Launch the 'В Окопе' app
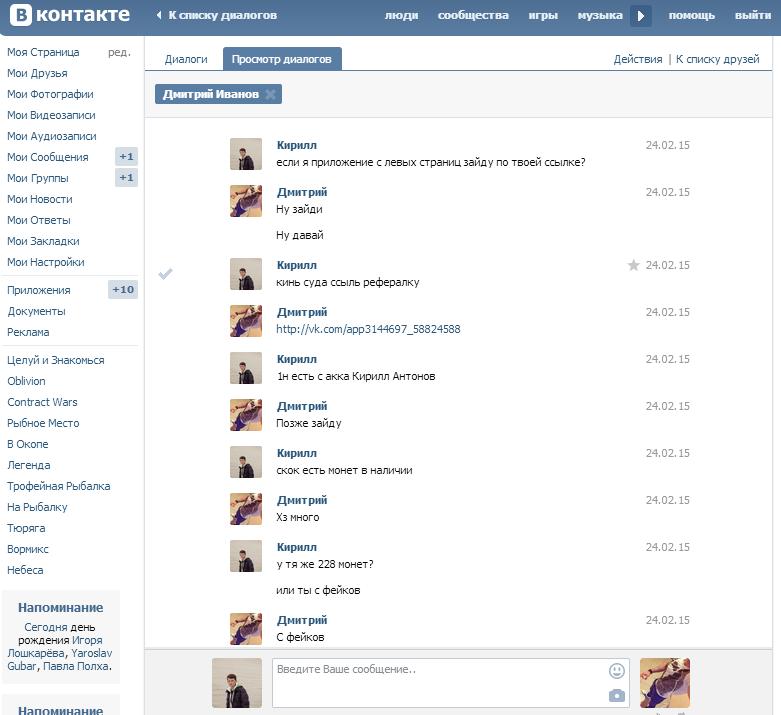781x715 pixels. [28, 443]
